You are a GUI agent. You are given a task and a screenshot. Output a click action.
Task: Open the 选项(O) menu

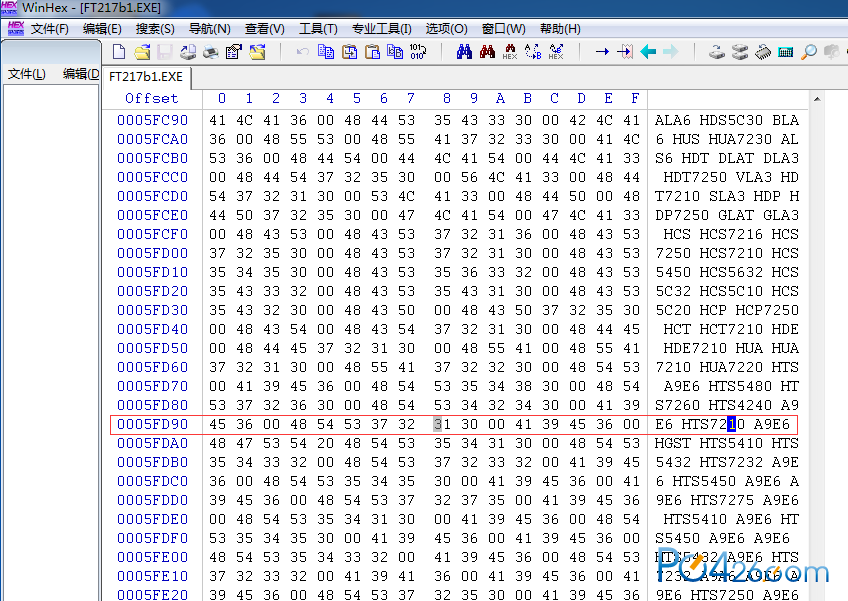point(446,29)
